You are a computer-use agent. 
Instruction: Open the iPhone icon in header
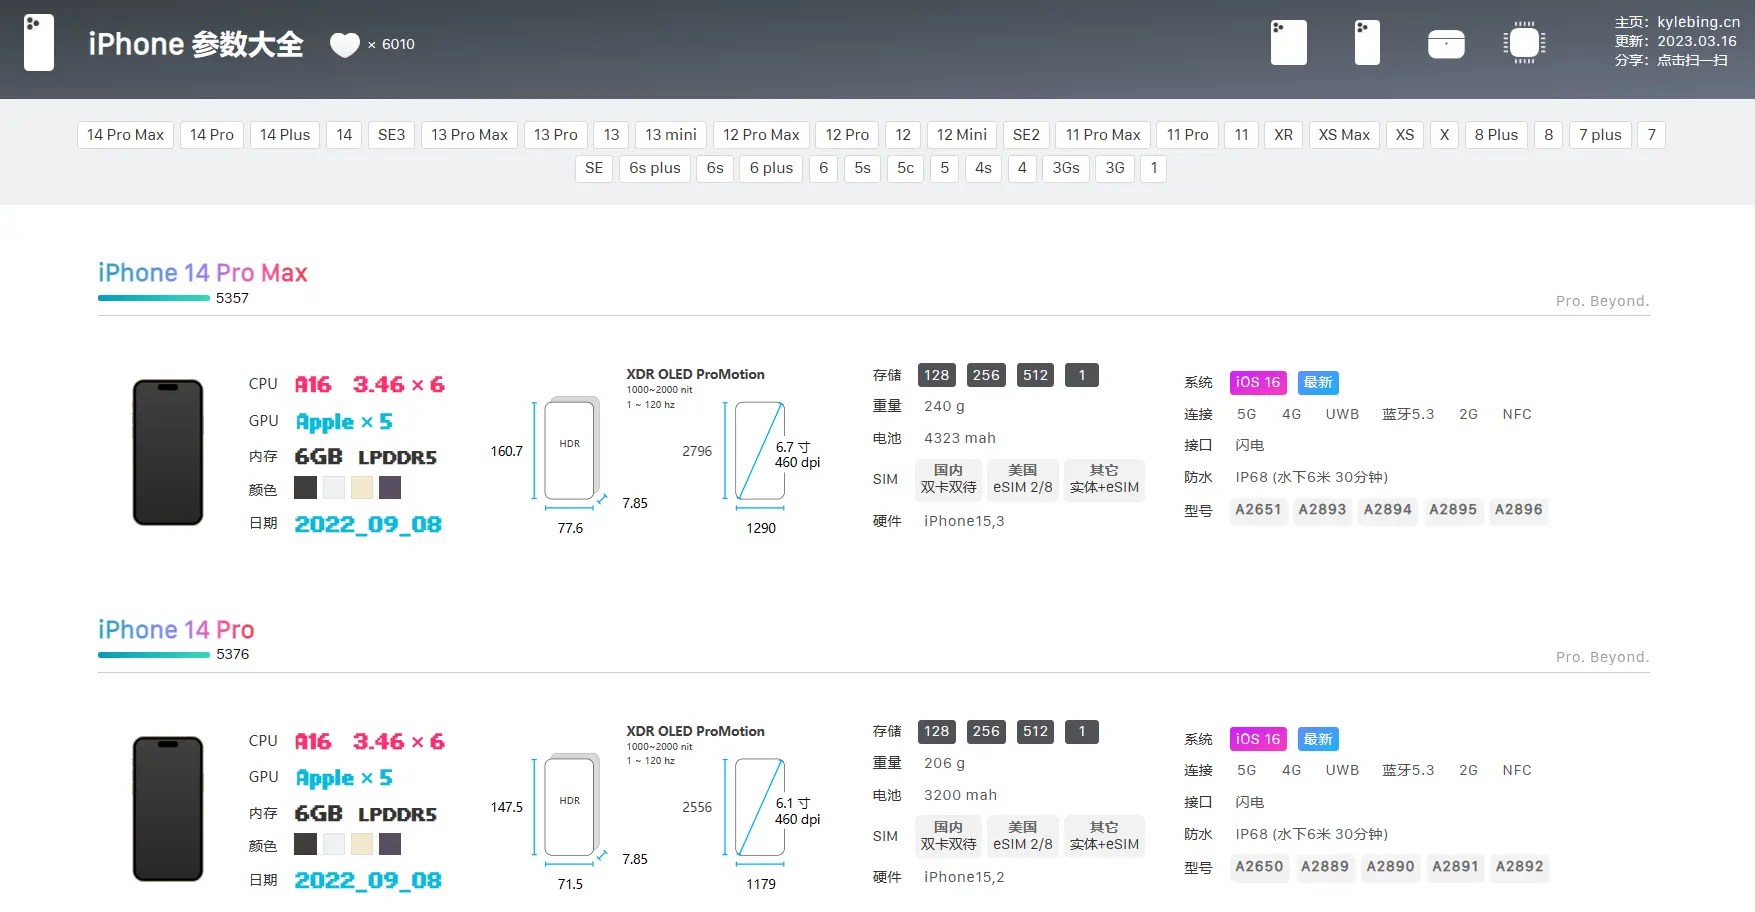[x=1367, y=43]
